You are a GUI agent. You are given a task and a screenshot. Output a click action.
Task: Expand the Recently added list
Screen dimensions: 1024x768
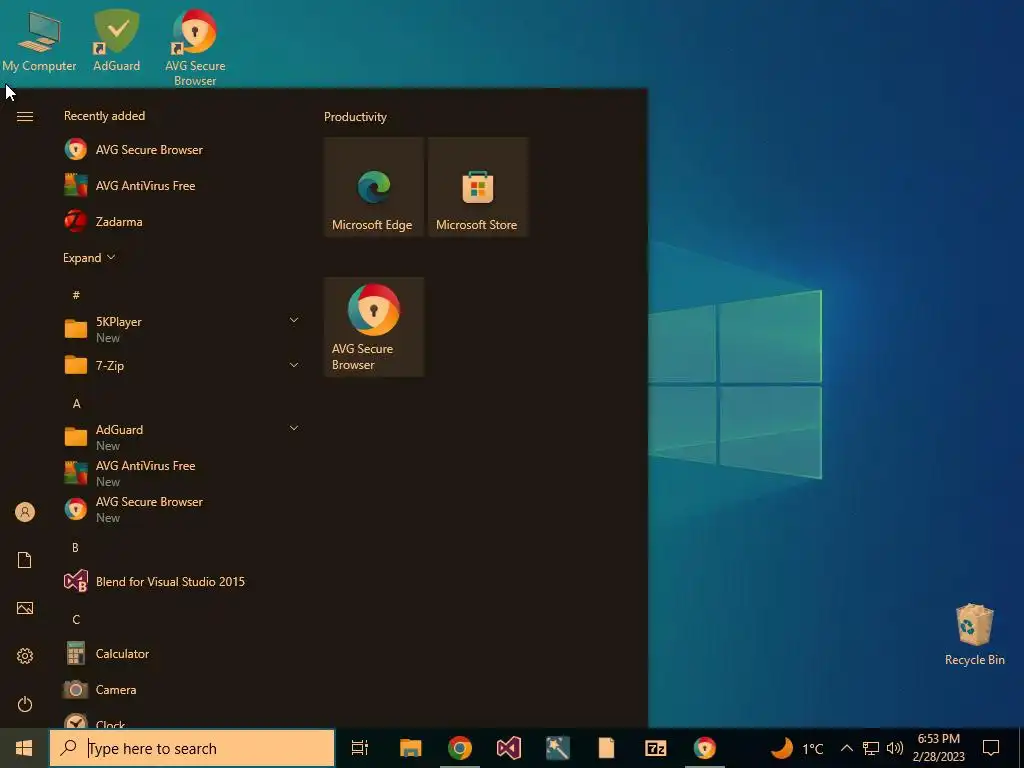89,258
